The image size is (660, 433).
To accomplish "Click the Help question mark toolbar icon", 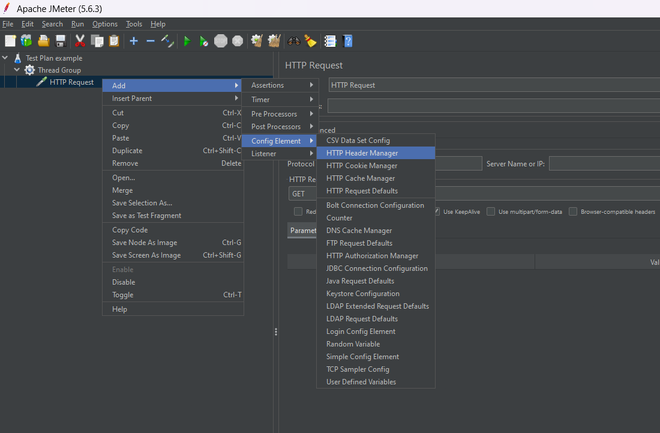I will pos(347,41).
